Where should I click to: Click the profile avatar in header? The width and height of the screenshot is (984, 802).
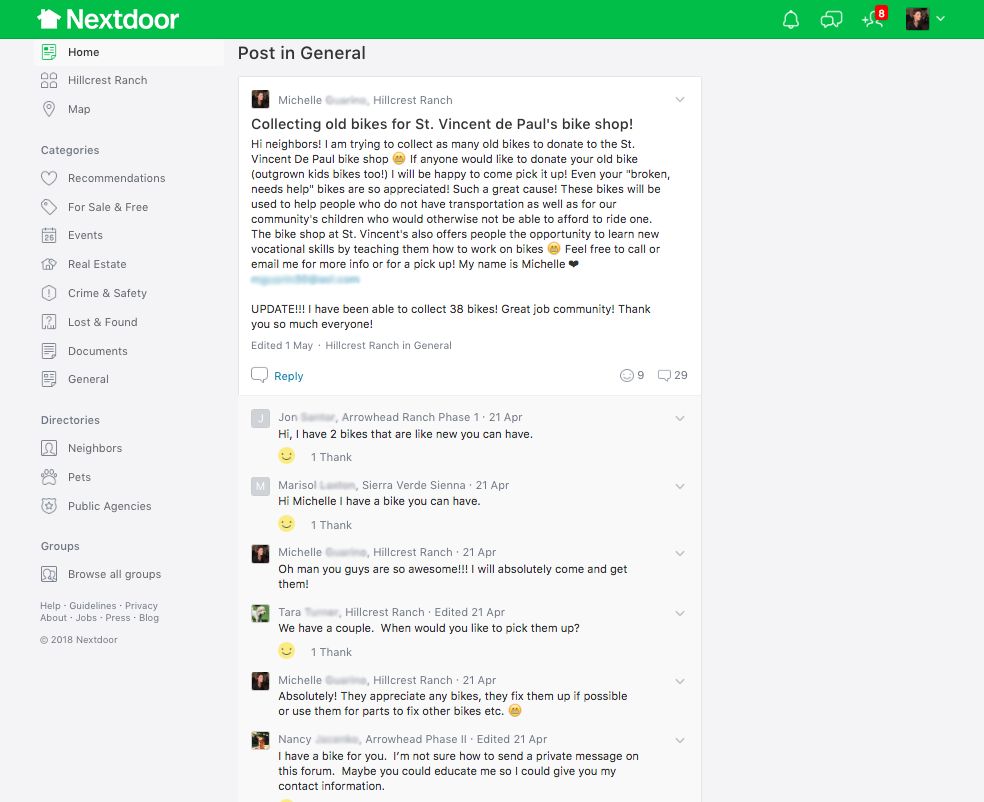917,19
